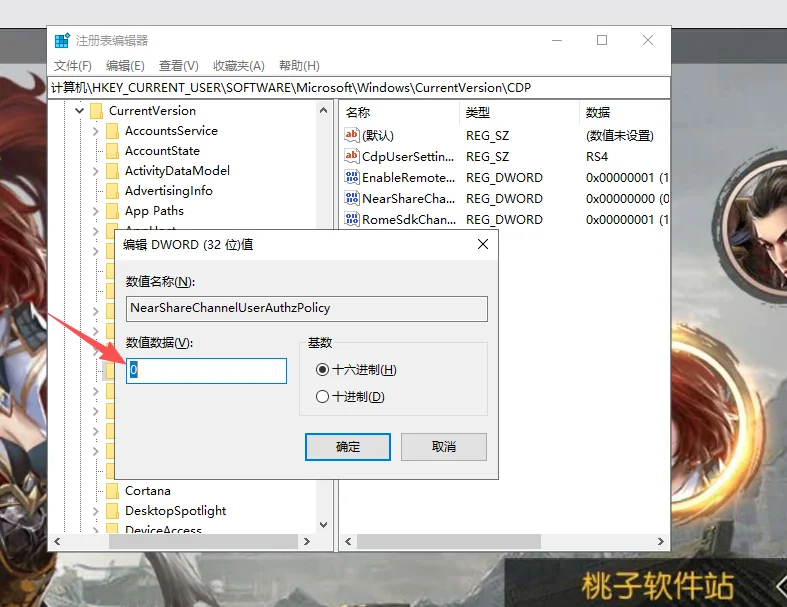
Task: Expand the ActivityDataModel tree node
Action: pyautogui.click(x=95, y=171)
